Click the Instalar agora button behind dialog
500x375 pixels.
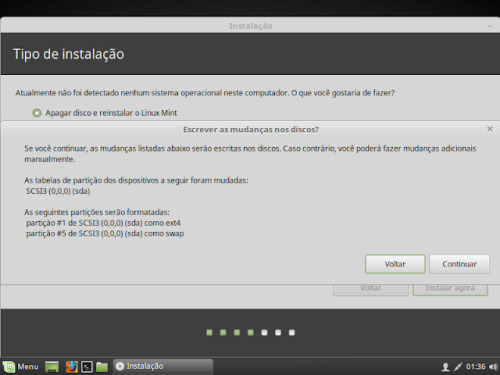tap(450, 289)
